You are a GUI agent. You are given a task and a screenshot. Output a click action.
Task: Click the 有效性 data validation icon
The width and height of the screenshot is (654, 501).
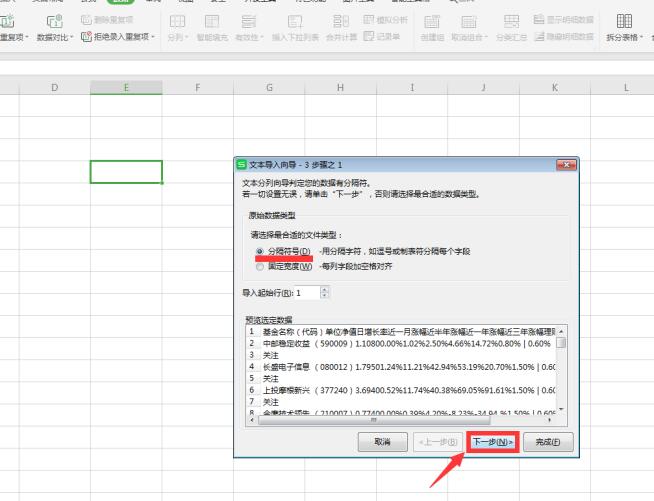(249, 21)
